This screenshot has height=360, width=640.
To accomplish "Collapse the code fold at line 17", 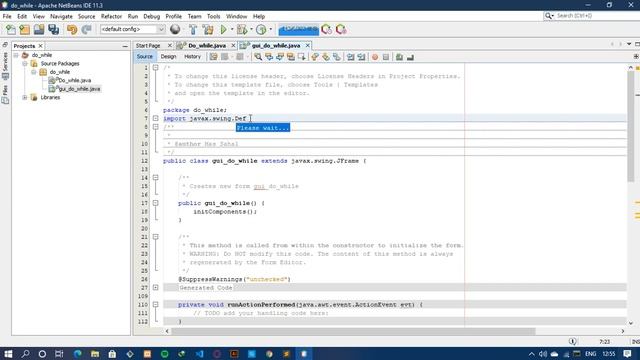I will pos(156,203).
